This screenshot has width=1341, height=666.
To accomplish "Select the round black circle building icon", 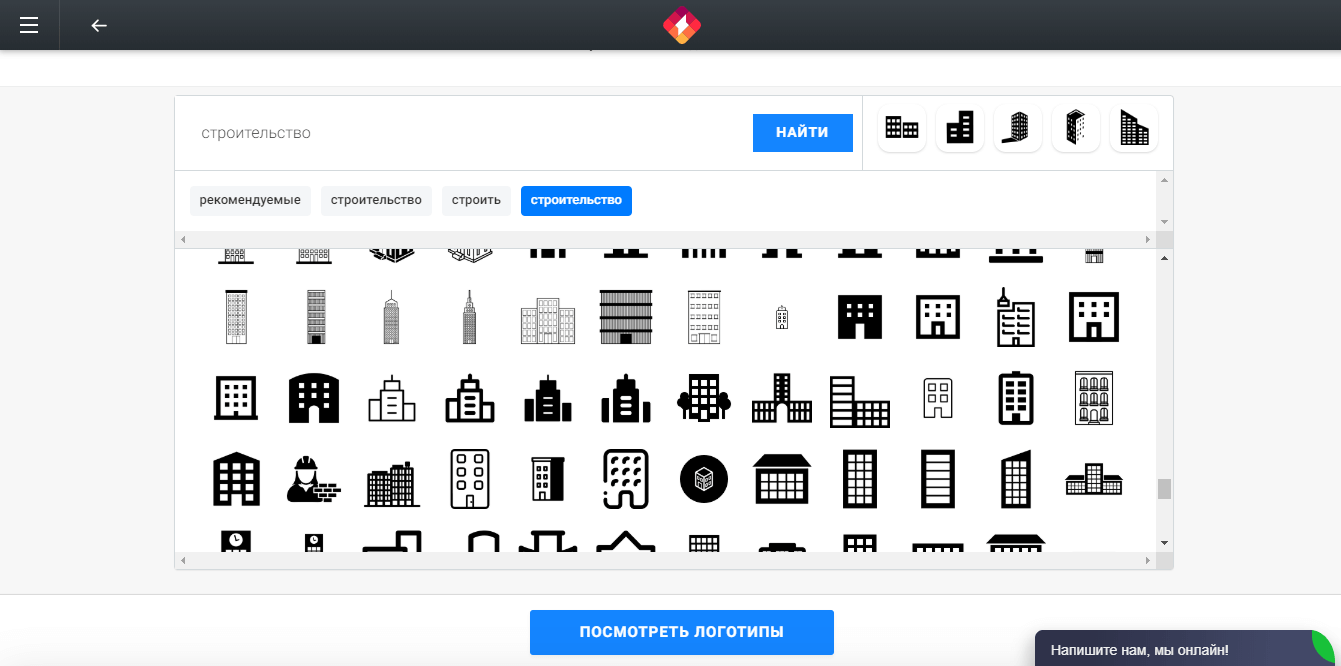I will (704, 479).
